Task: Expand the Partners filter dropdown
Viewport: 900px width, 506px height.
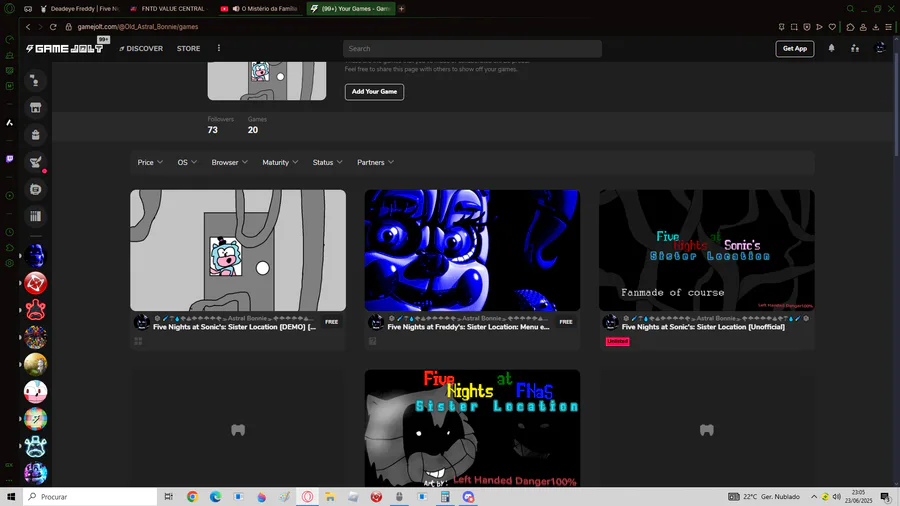Action: [375, 162]
